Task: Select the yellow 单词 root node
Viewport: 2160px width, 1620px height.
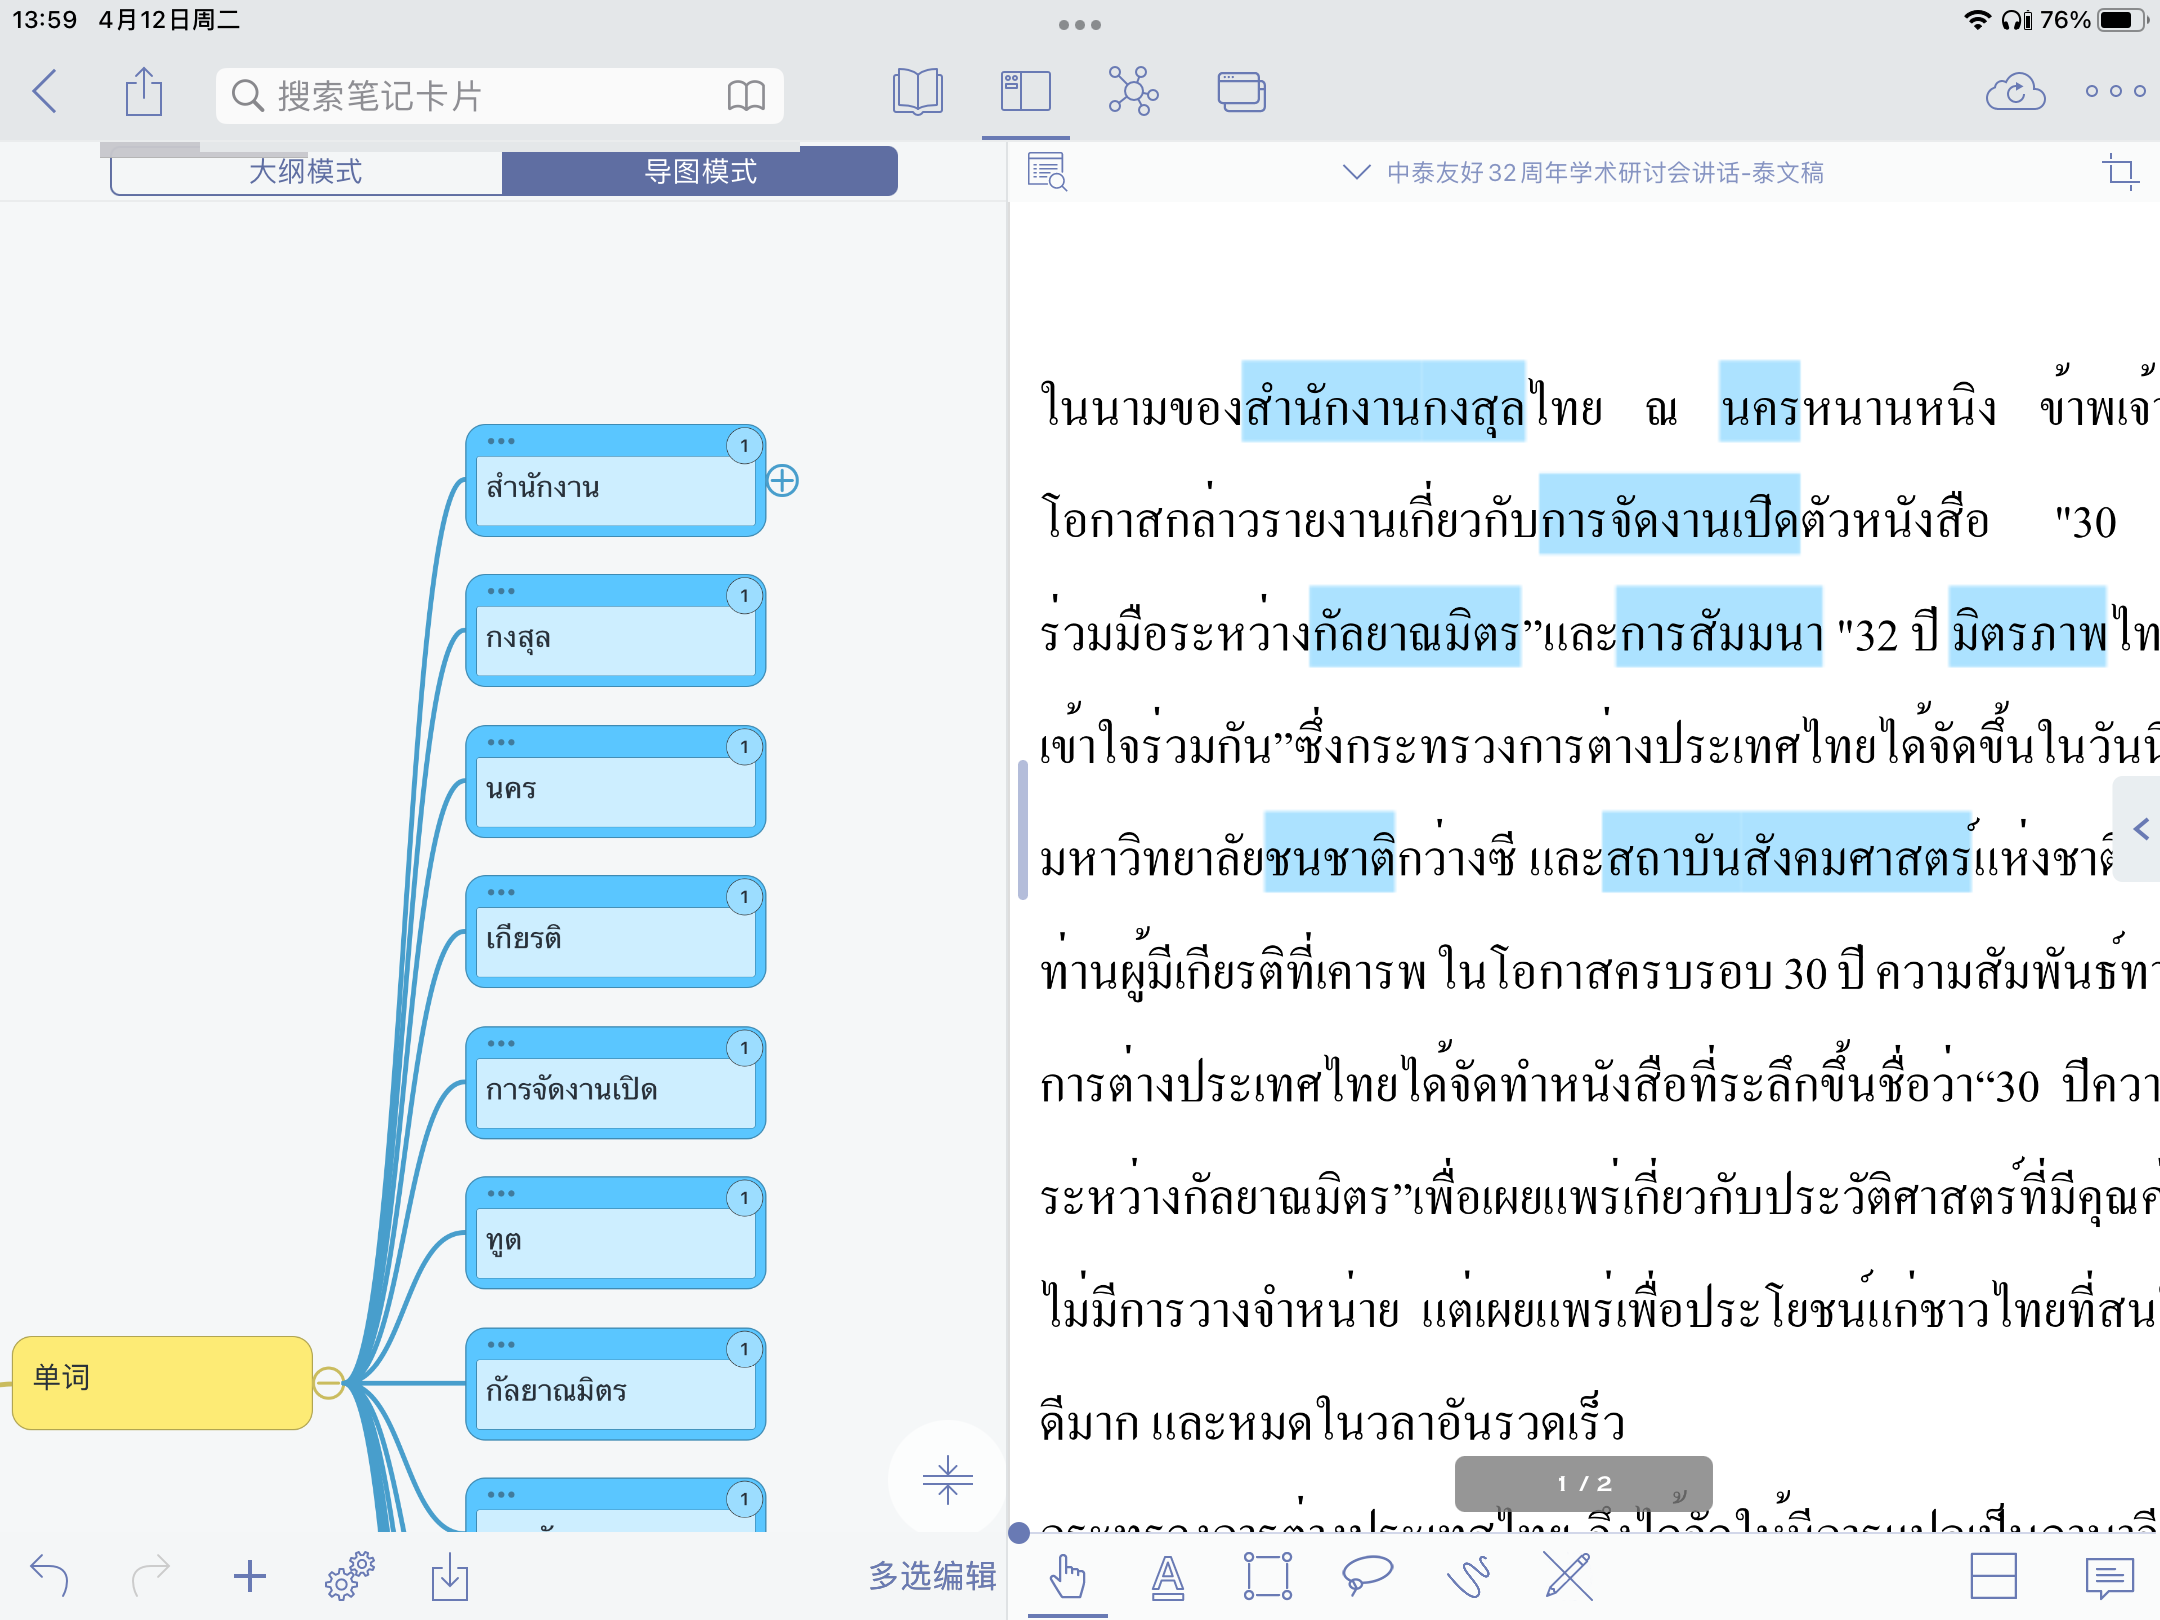Action: point(162,1382)
